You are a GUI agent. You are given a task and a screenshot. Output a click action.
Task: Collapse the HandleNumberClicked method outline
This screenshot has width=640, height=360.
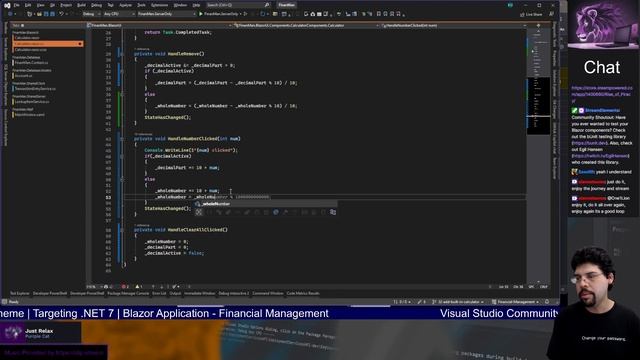[122, 139]
